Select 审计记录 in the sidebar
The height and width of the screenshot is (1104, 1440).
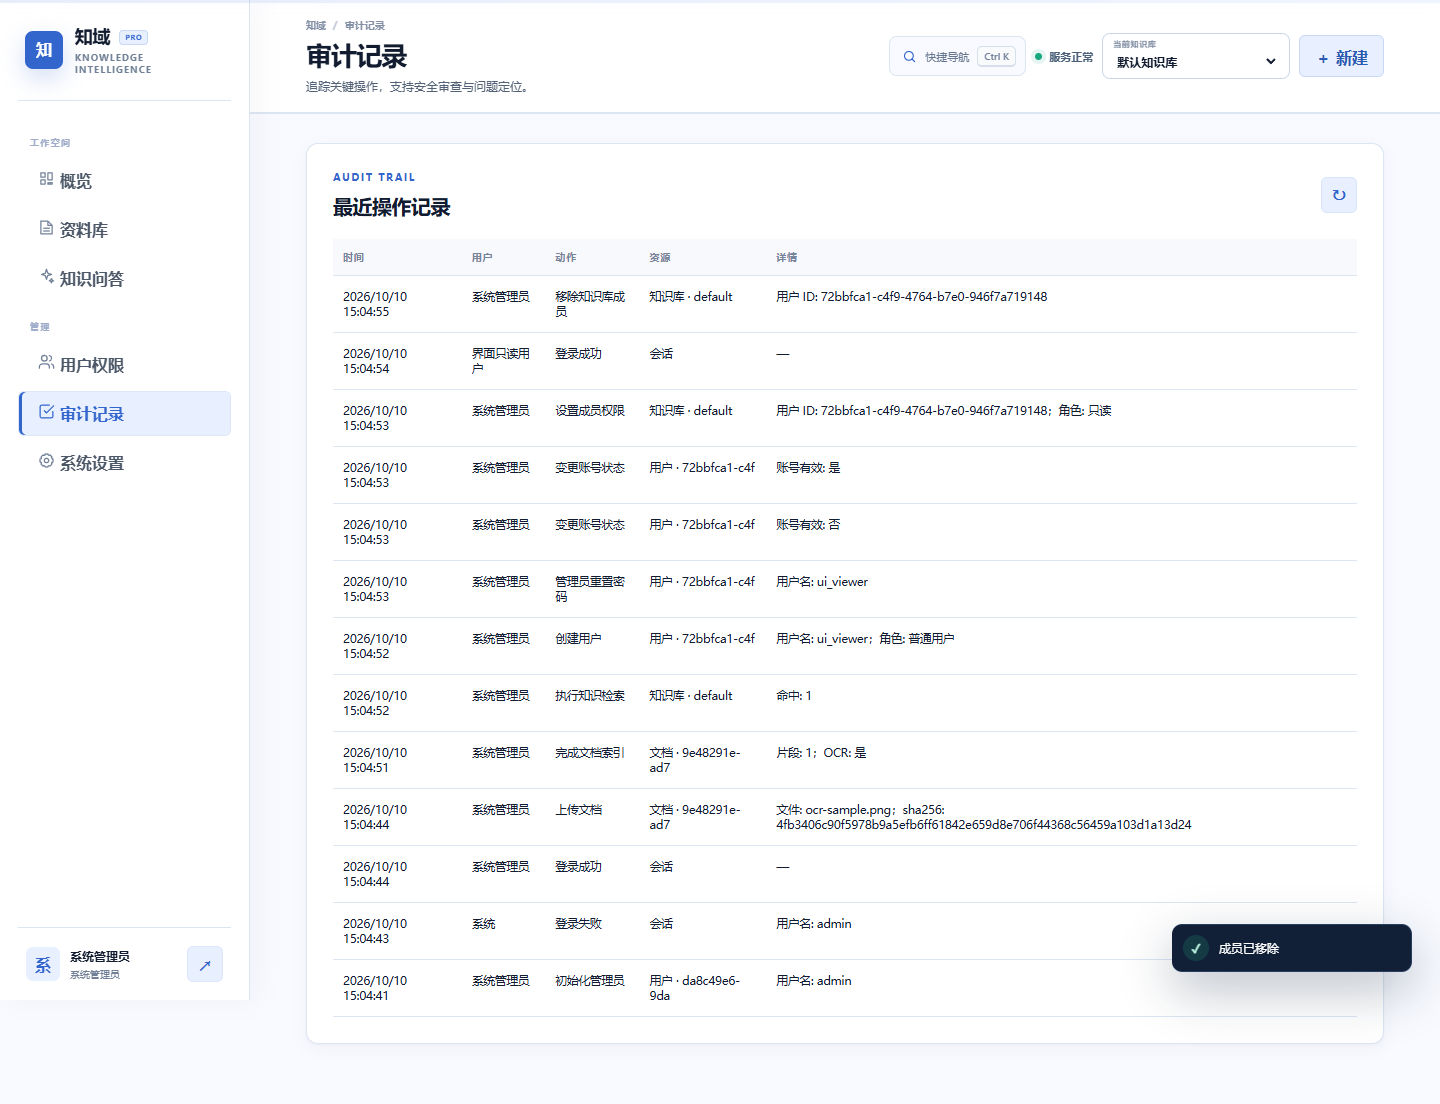pyautogui.click(x=125, y=414)
